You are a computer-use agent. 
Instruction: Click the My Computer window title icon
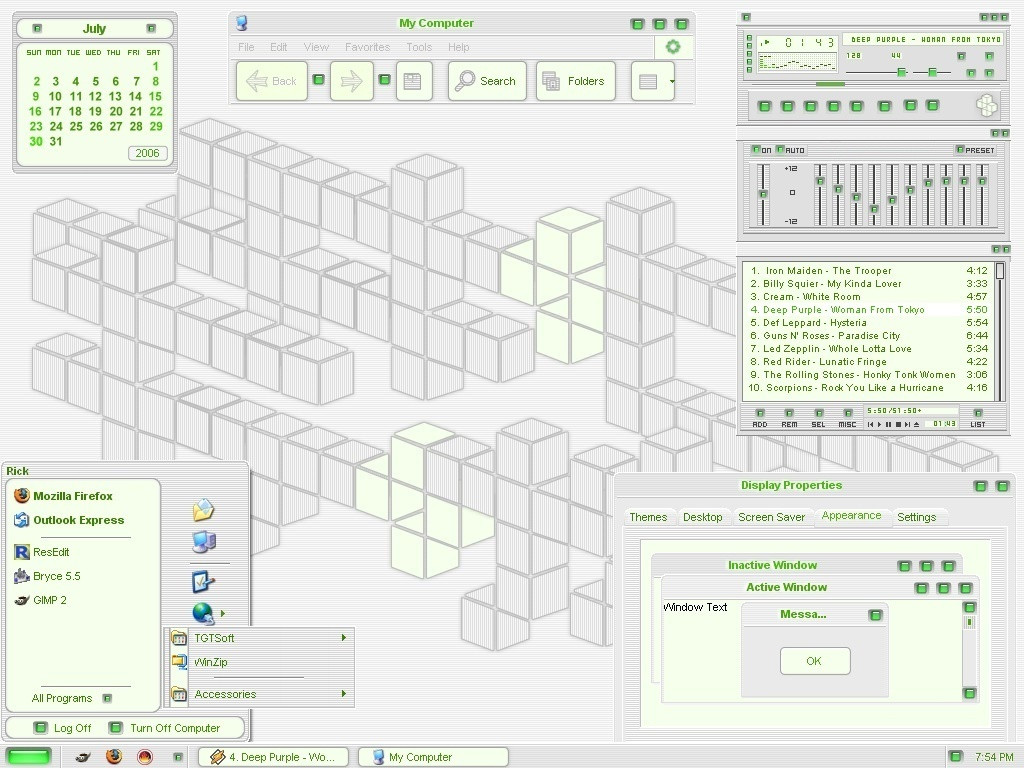(242, 24)
